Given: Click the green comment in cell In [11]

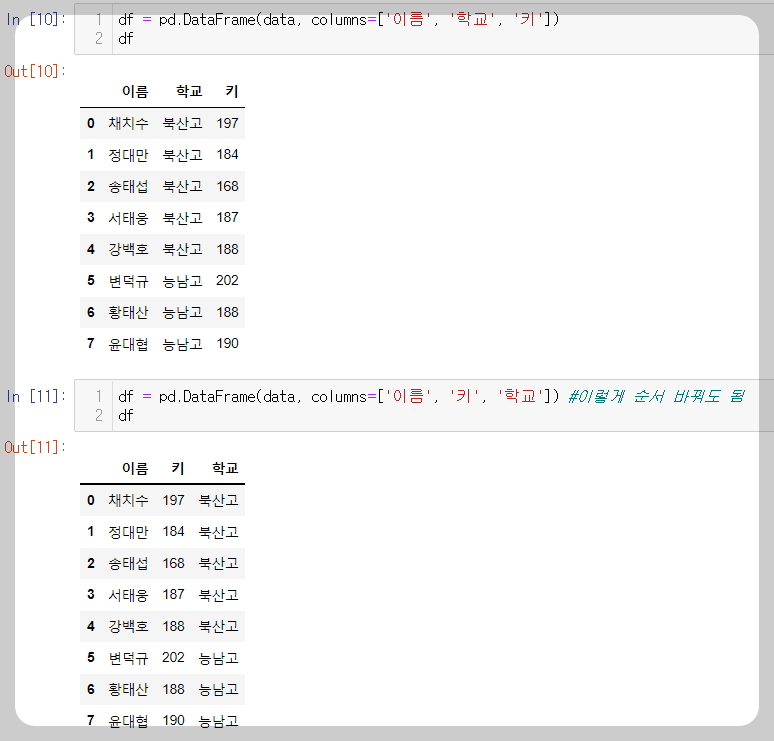Looking at the screenshot, I should click(x=657, y=396).
